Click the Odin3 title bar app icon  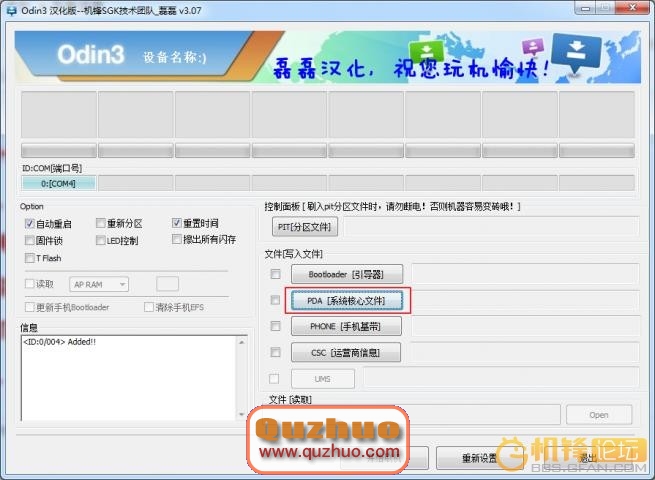[x=11, y=10]
